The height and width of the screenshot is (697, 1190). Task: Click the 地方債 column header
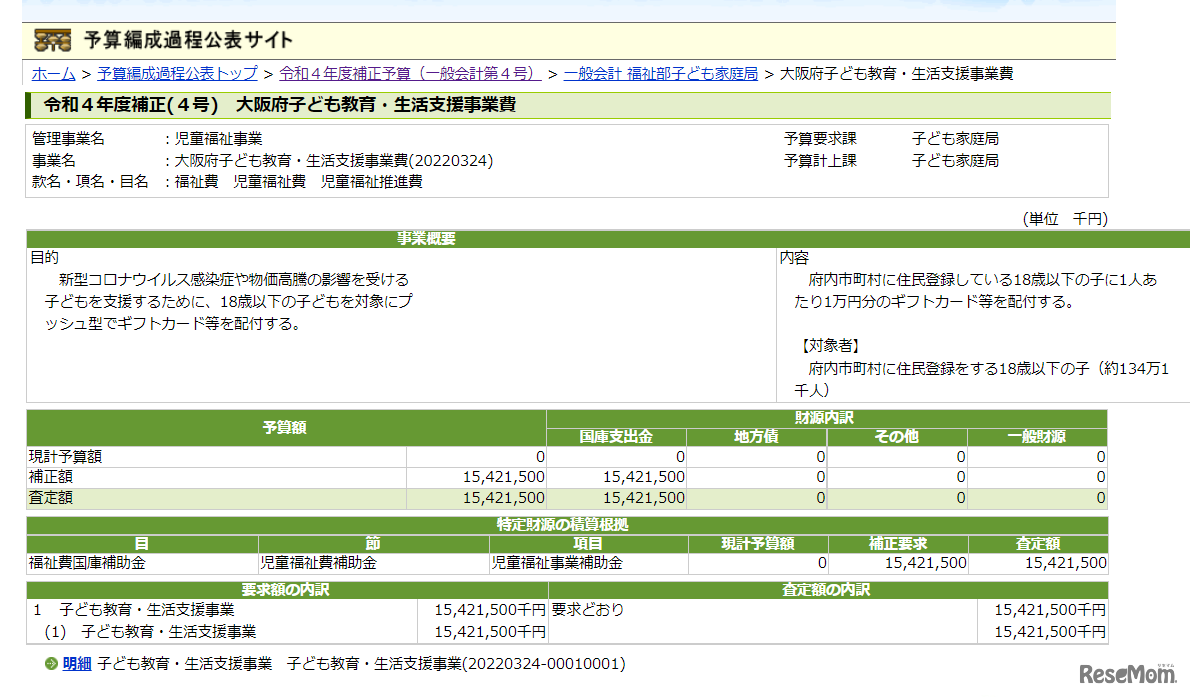pos(756,436)
